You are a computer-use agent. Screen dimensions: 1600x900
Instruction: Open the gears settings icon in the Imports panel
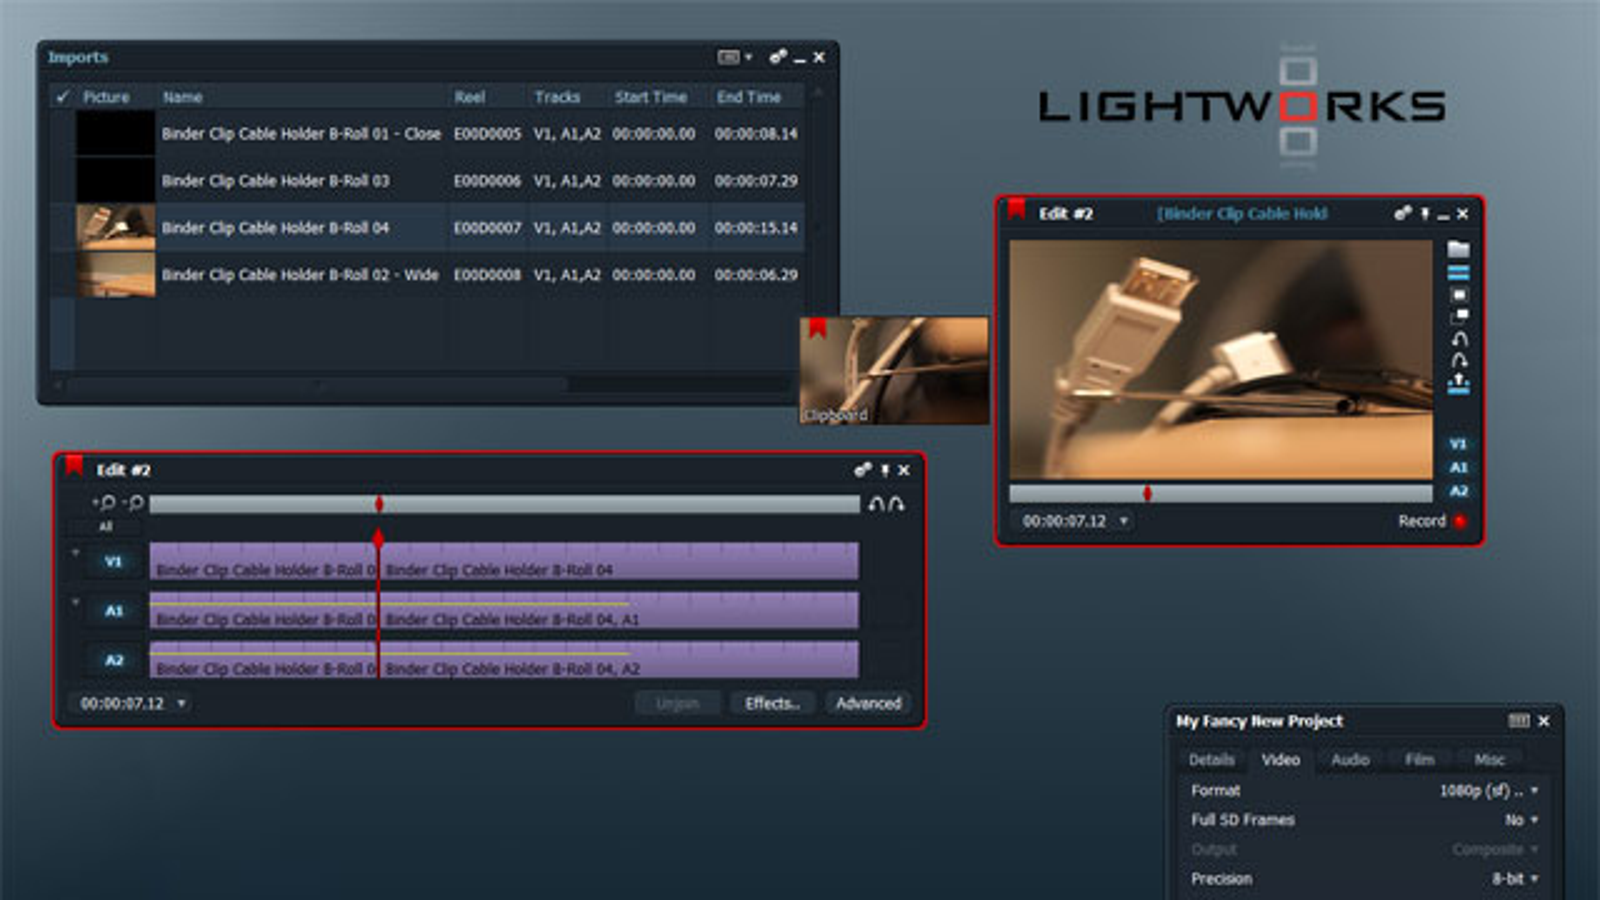[x=778, y=57]
